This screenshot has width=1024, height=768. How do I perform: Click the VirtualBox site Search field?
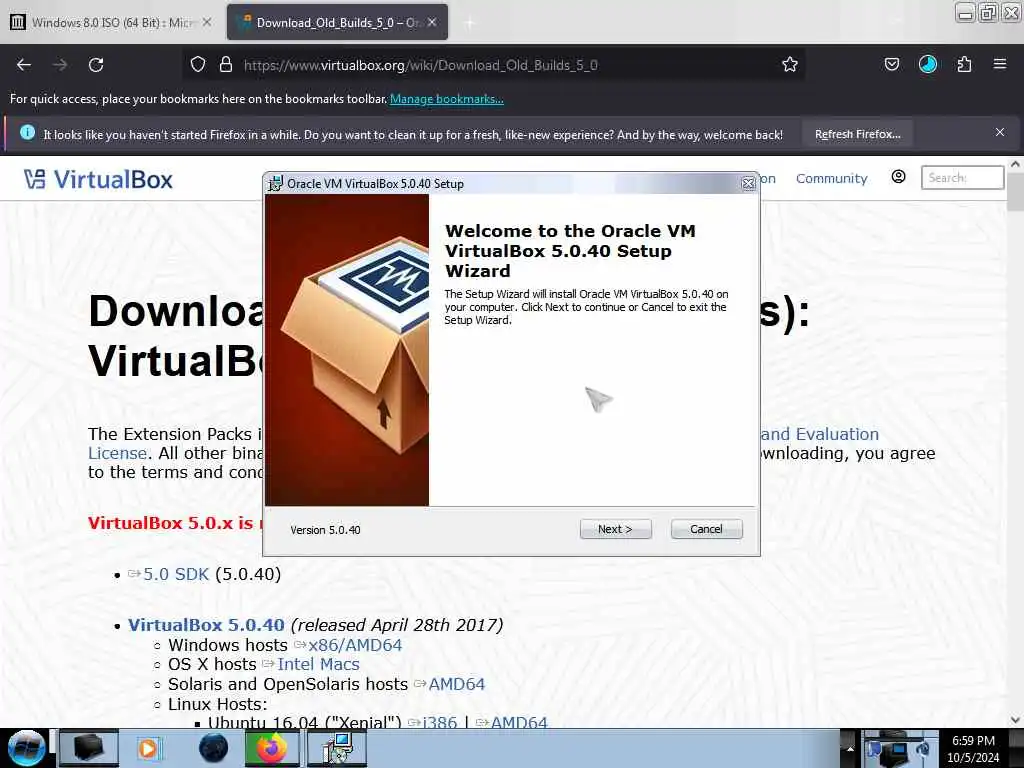962,178
